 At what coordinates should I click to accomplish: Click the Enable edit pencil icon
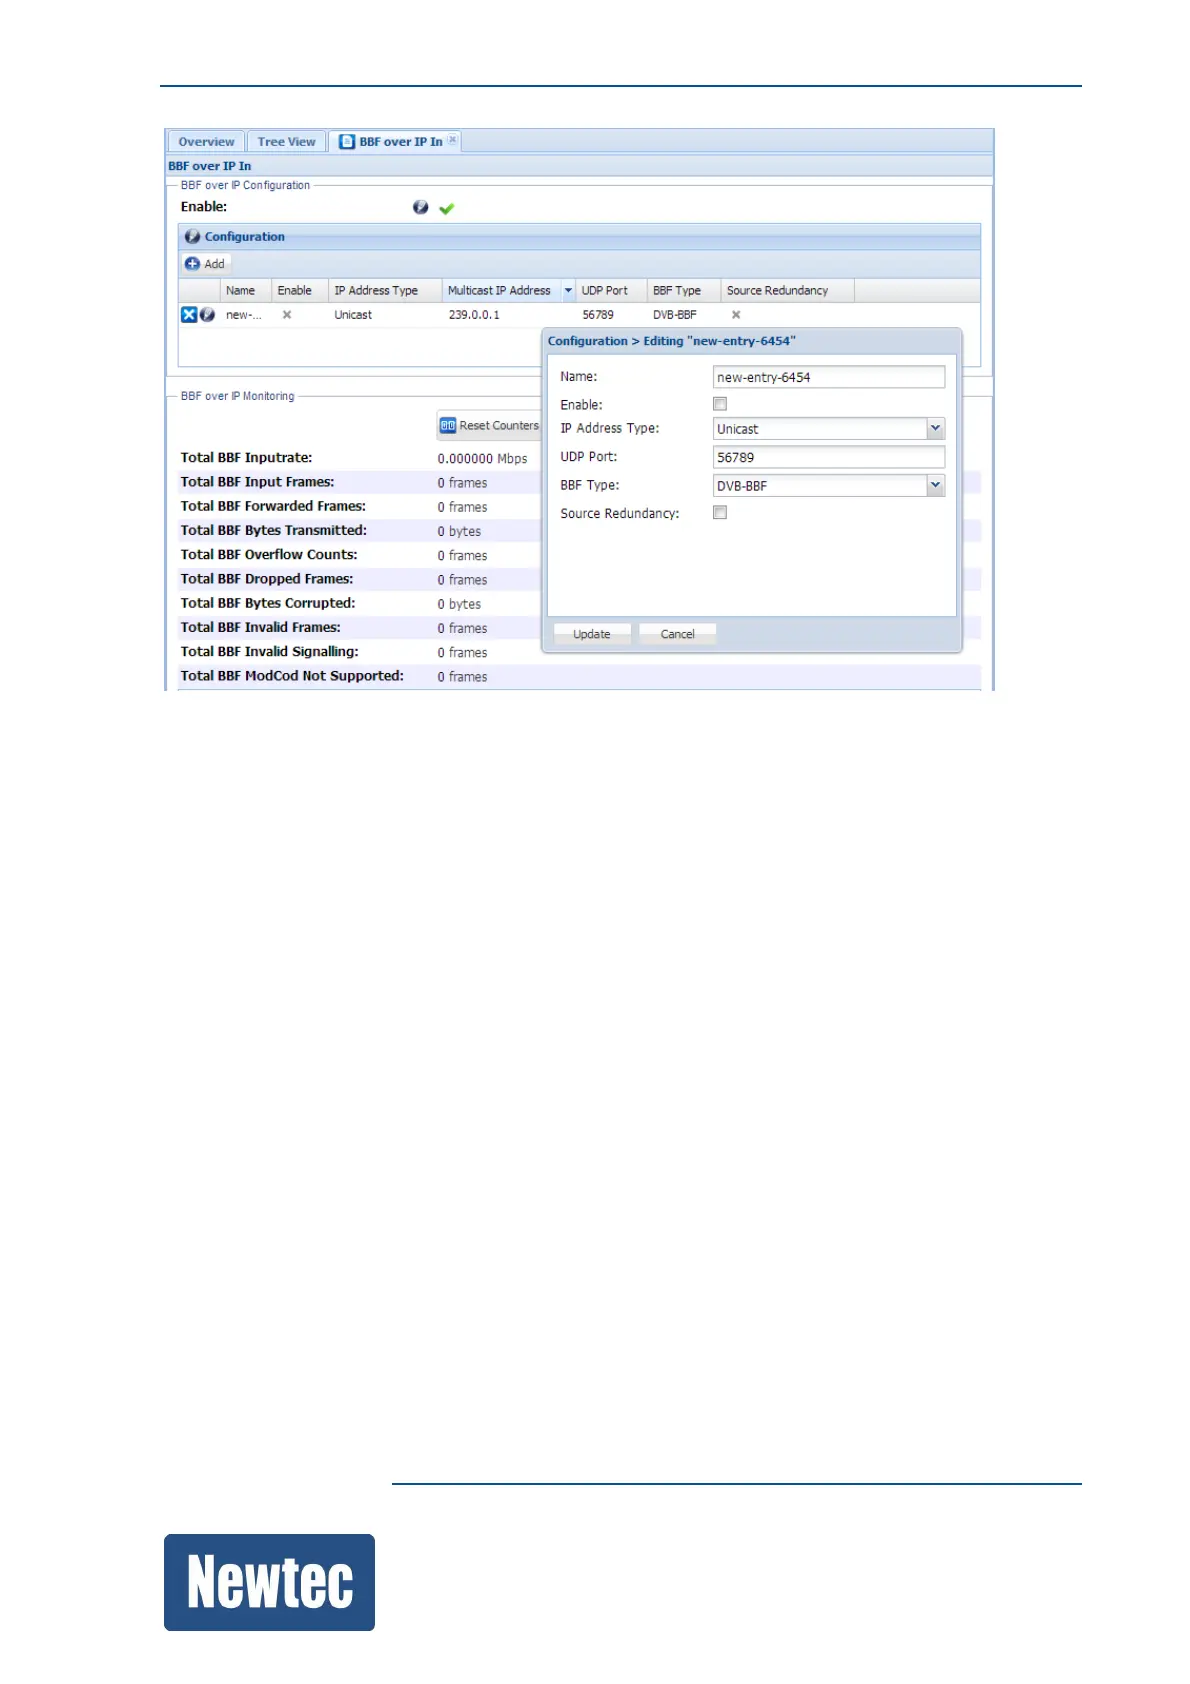pos(421,207)
